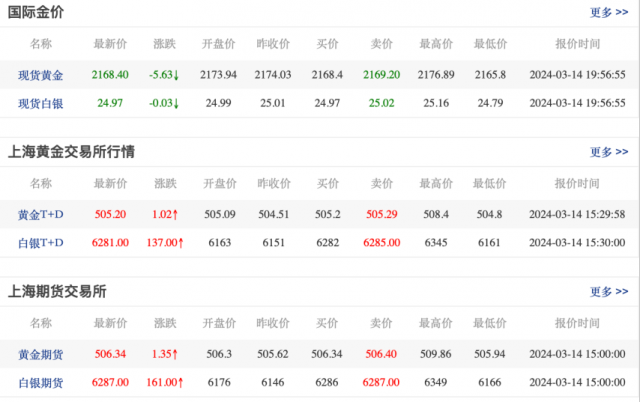640x402 pixels.
Task: Select the 黄金T+D row name
Action: [41, 214]
